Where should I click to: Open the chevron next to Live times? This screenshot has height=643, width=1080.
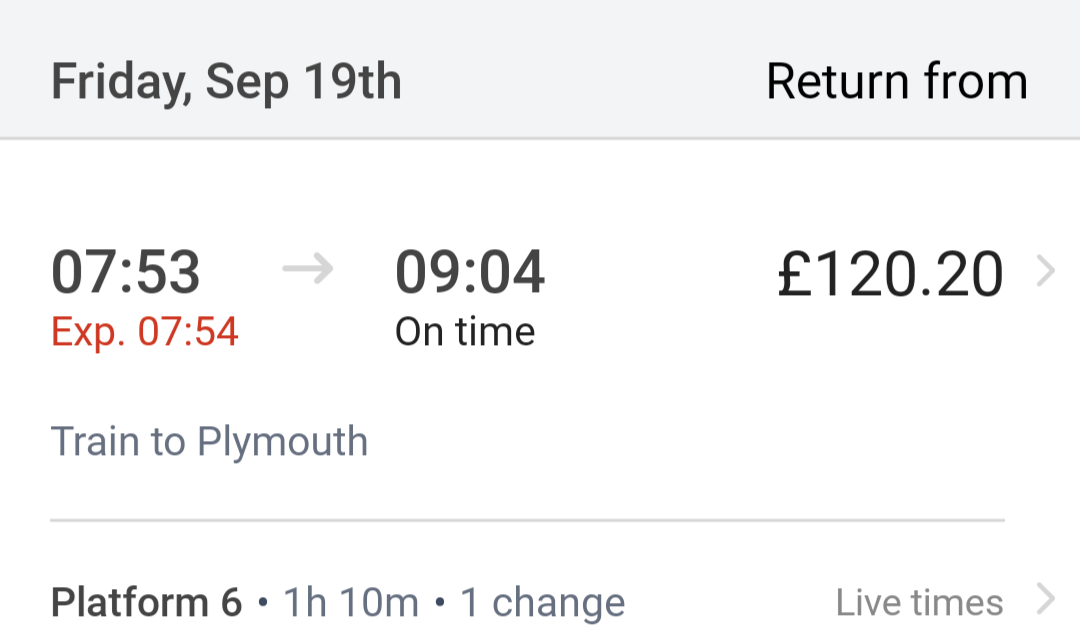click(x=1045, y=600)
